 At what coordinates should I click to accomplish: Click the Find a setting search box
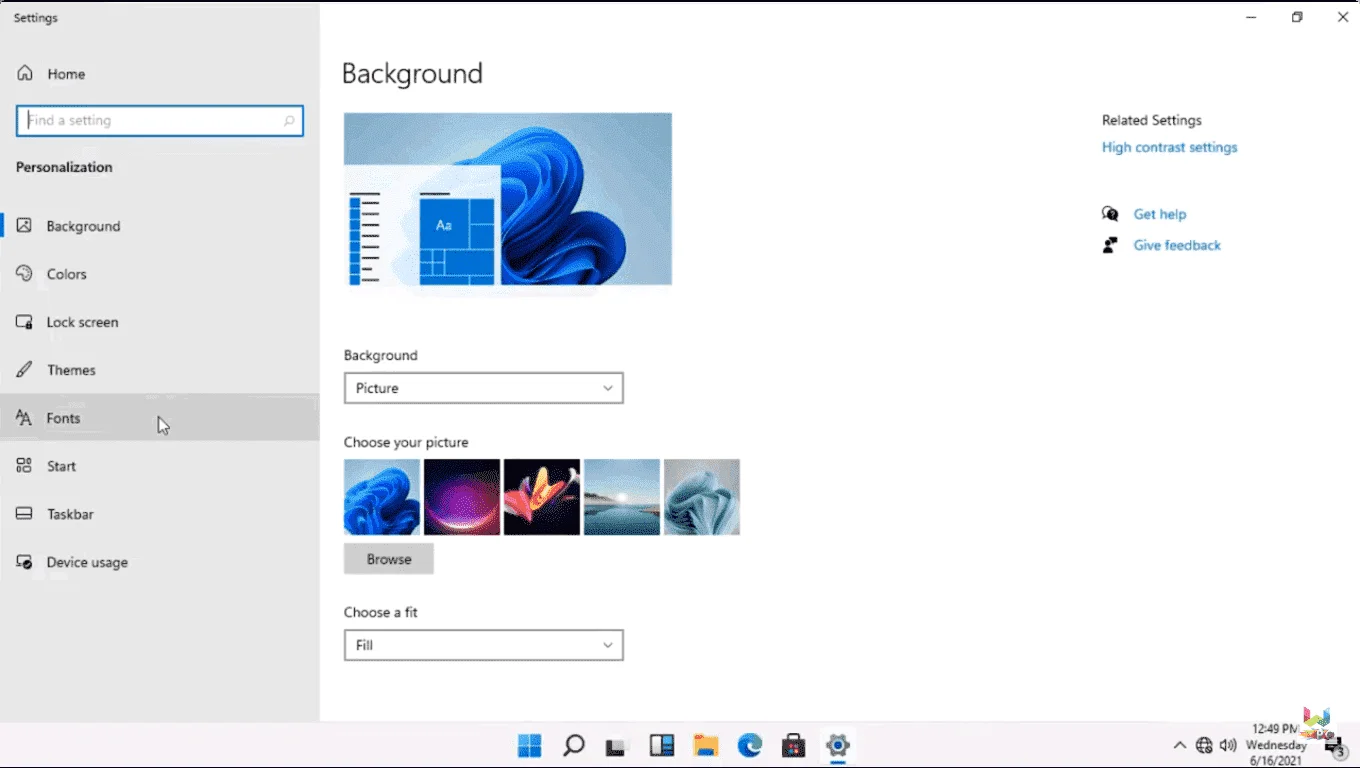pos(160,121)
